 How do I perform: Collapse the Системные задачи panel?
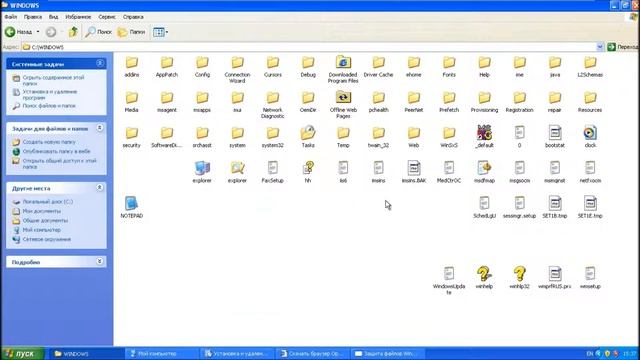coord(100,63)
